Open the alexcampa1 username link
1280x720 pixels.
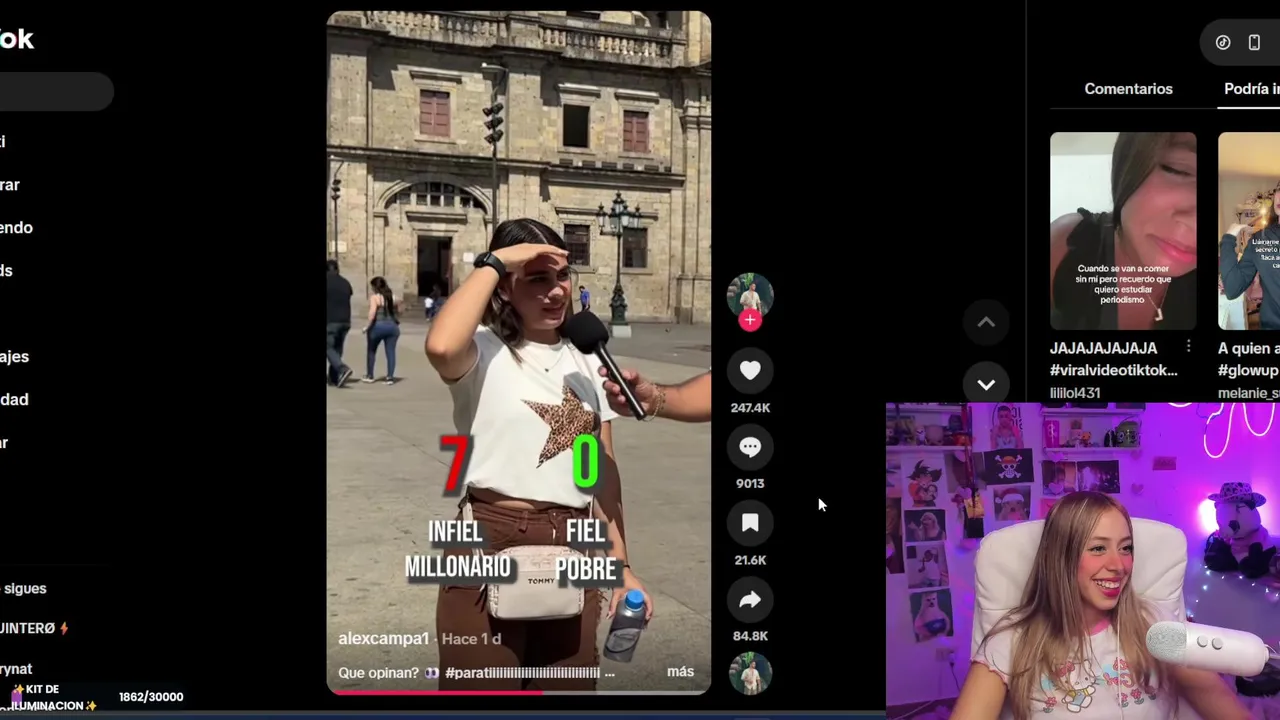[x=383, y=638]
